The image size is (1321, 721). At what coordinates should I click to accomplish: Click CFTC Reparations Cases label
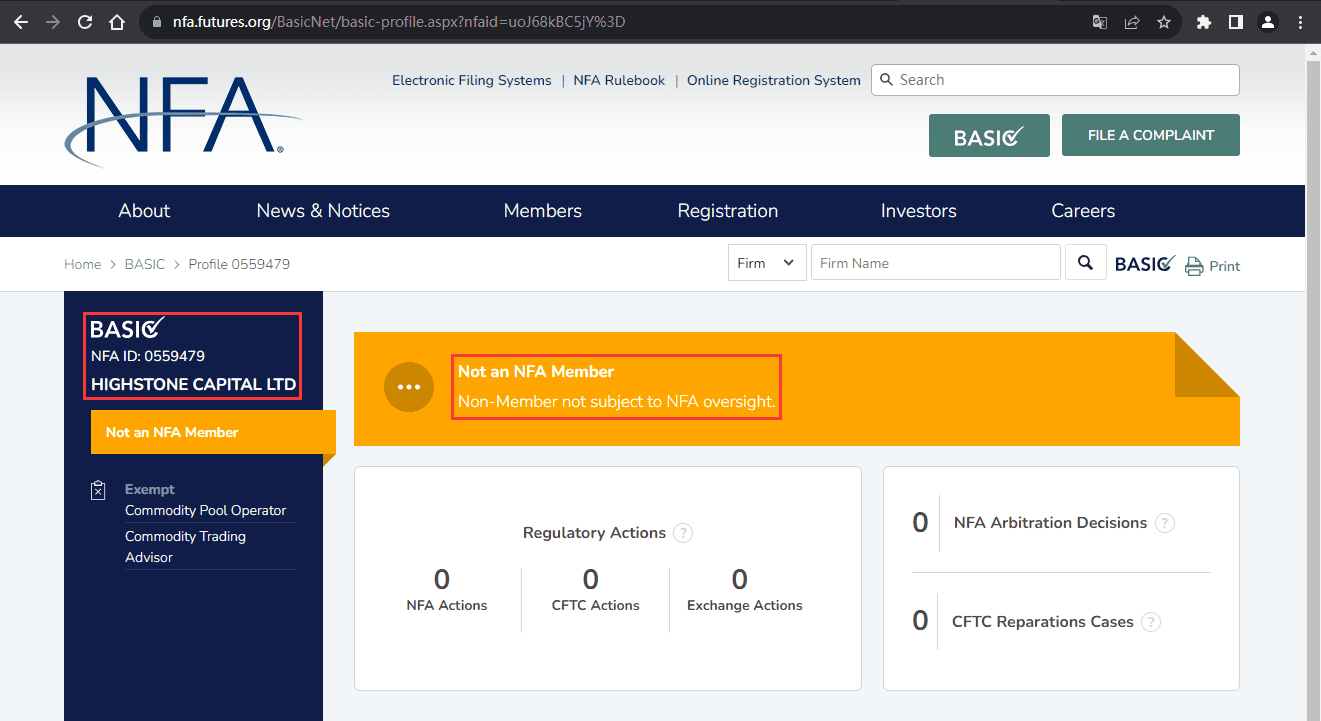1043,622
